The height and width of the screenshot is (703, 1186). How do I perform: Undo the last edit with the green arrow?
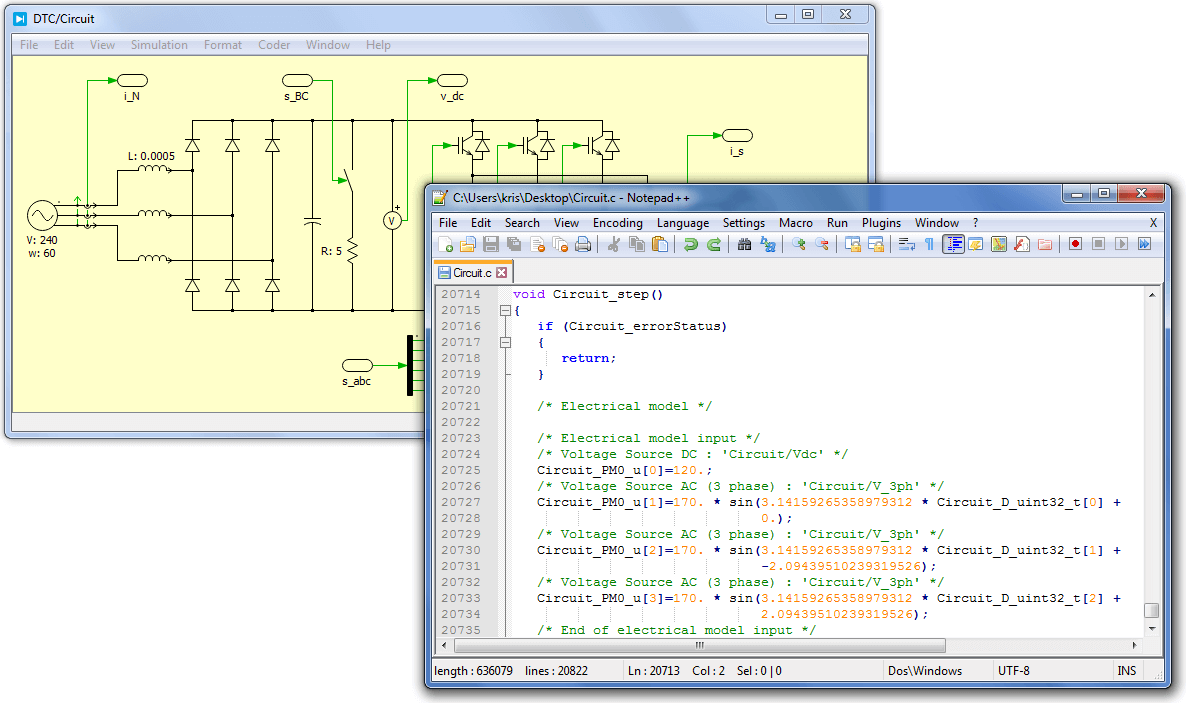click(690, 245)
